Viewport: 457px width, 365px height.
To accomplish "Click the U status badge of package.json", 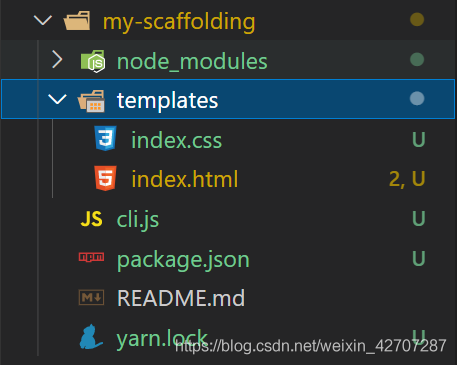I will pos(419,258).
